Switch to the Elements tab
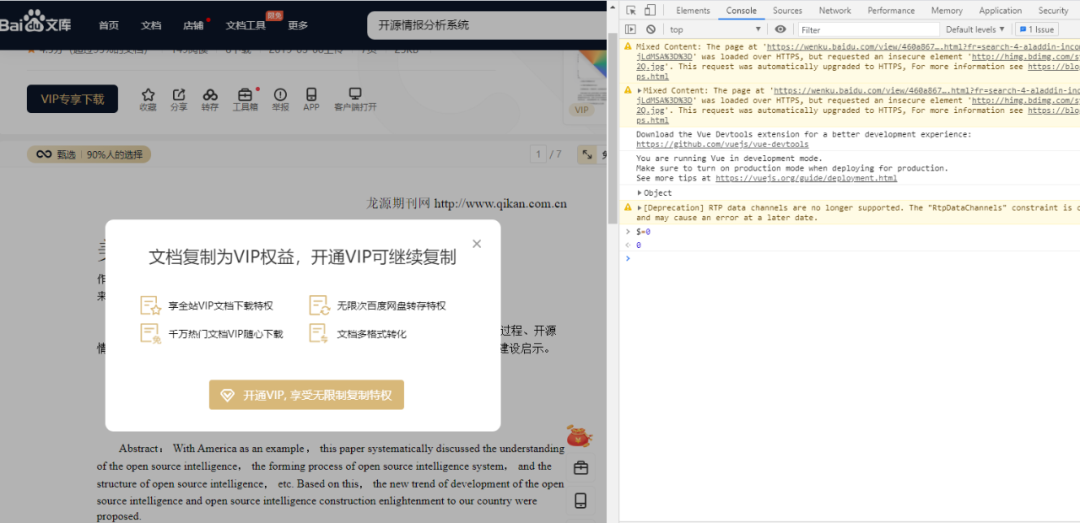Image resolution: width=1080 pixels, height=523 pixels. (692, 10)
